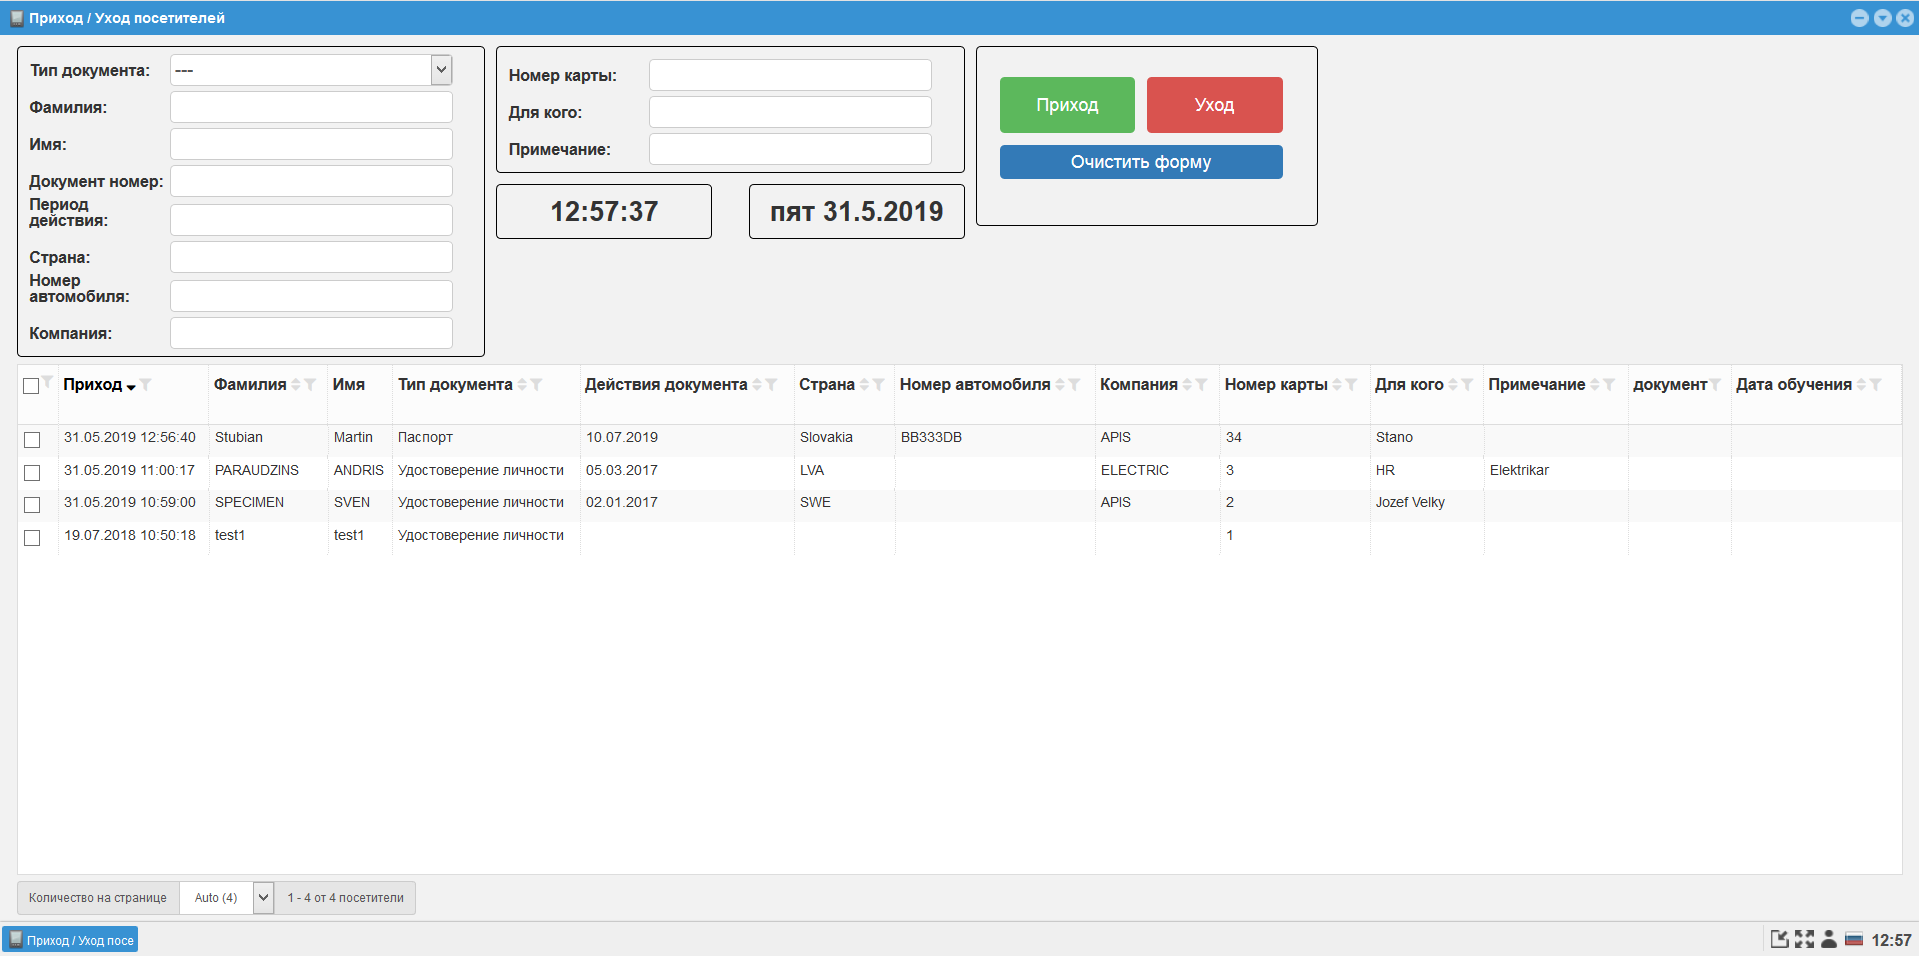
Task: Open filter for Примечание column
Action: (1610, 385)
